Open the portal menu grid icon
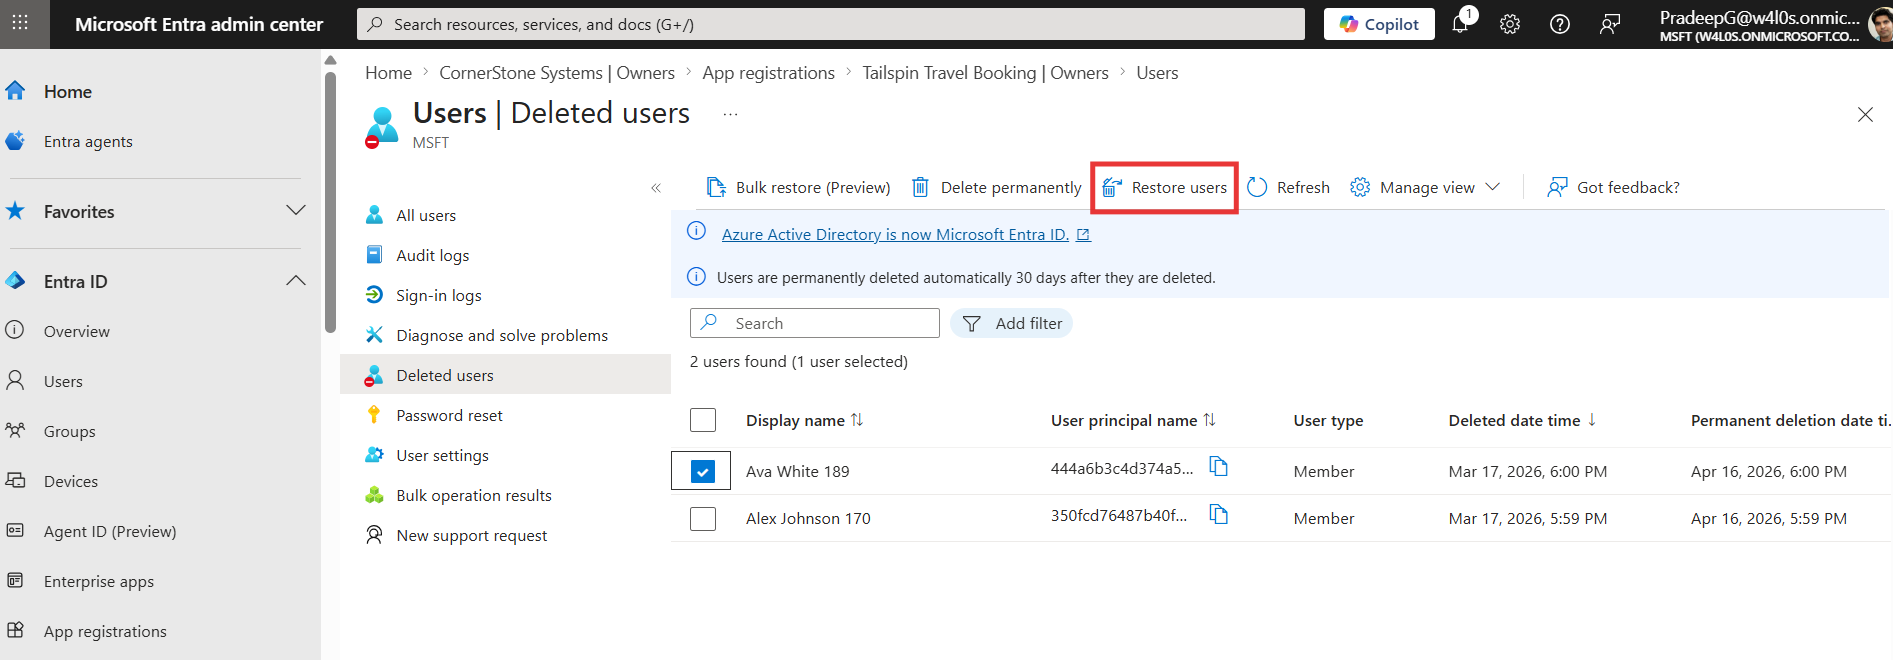 tap(20, 24)
